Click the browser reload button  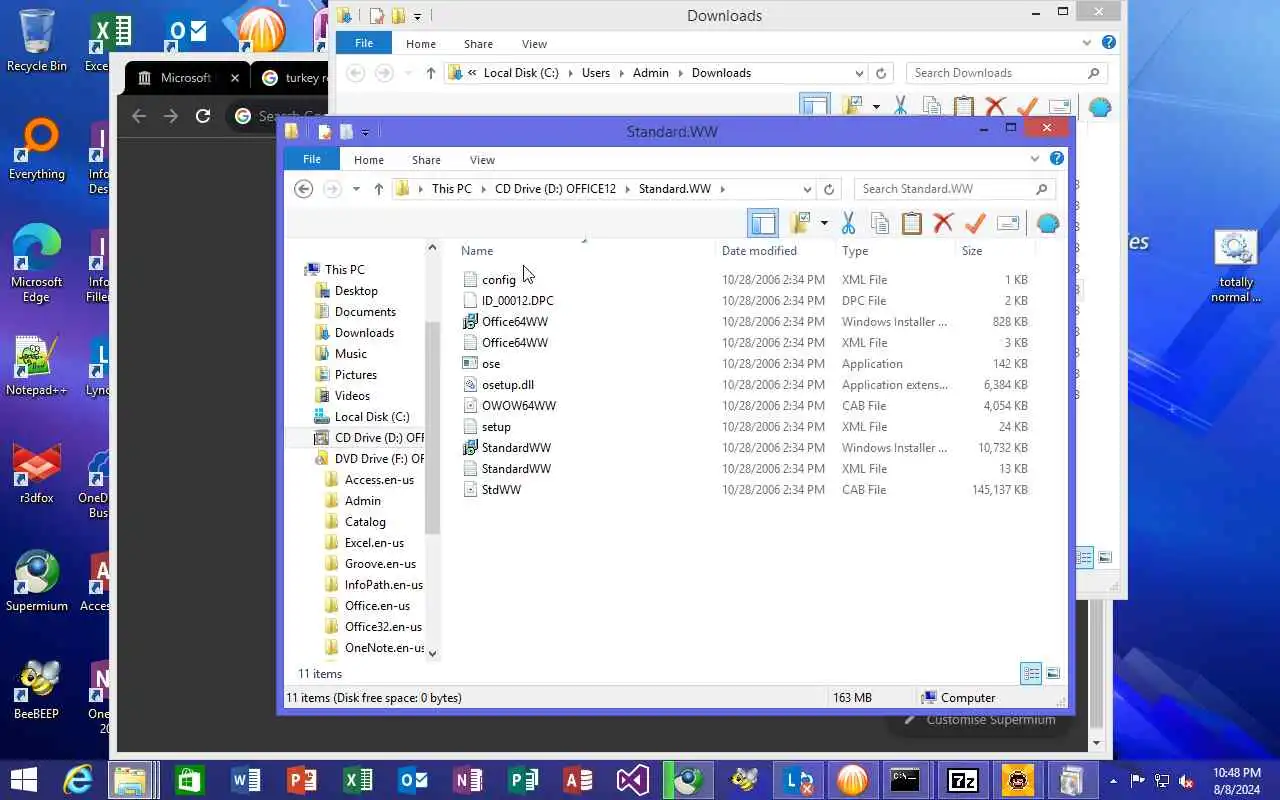pos(203,116)
